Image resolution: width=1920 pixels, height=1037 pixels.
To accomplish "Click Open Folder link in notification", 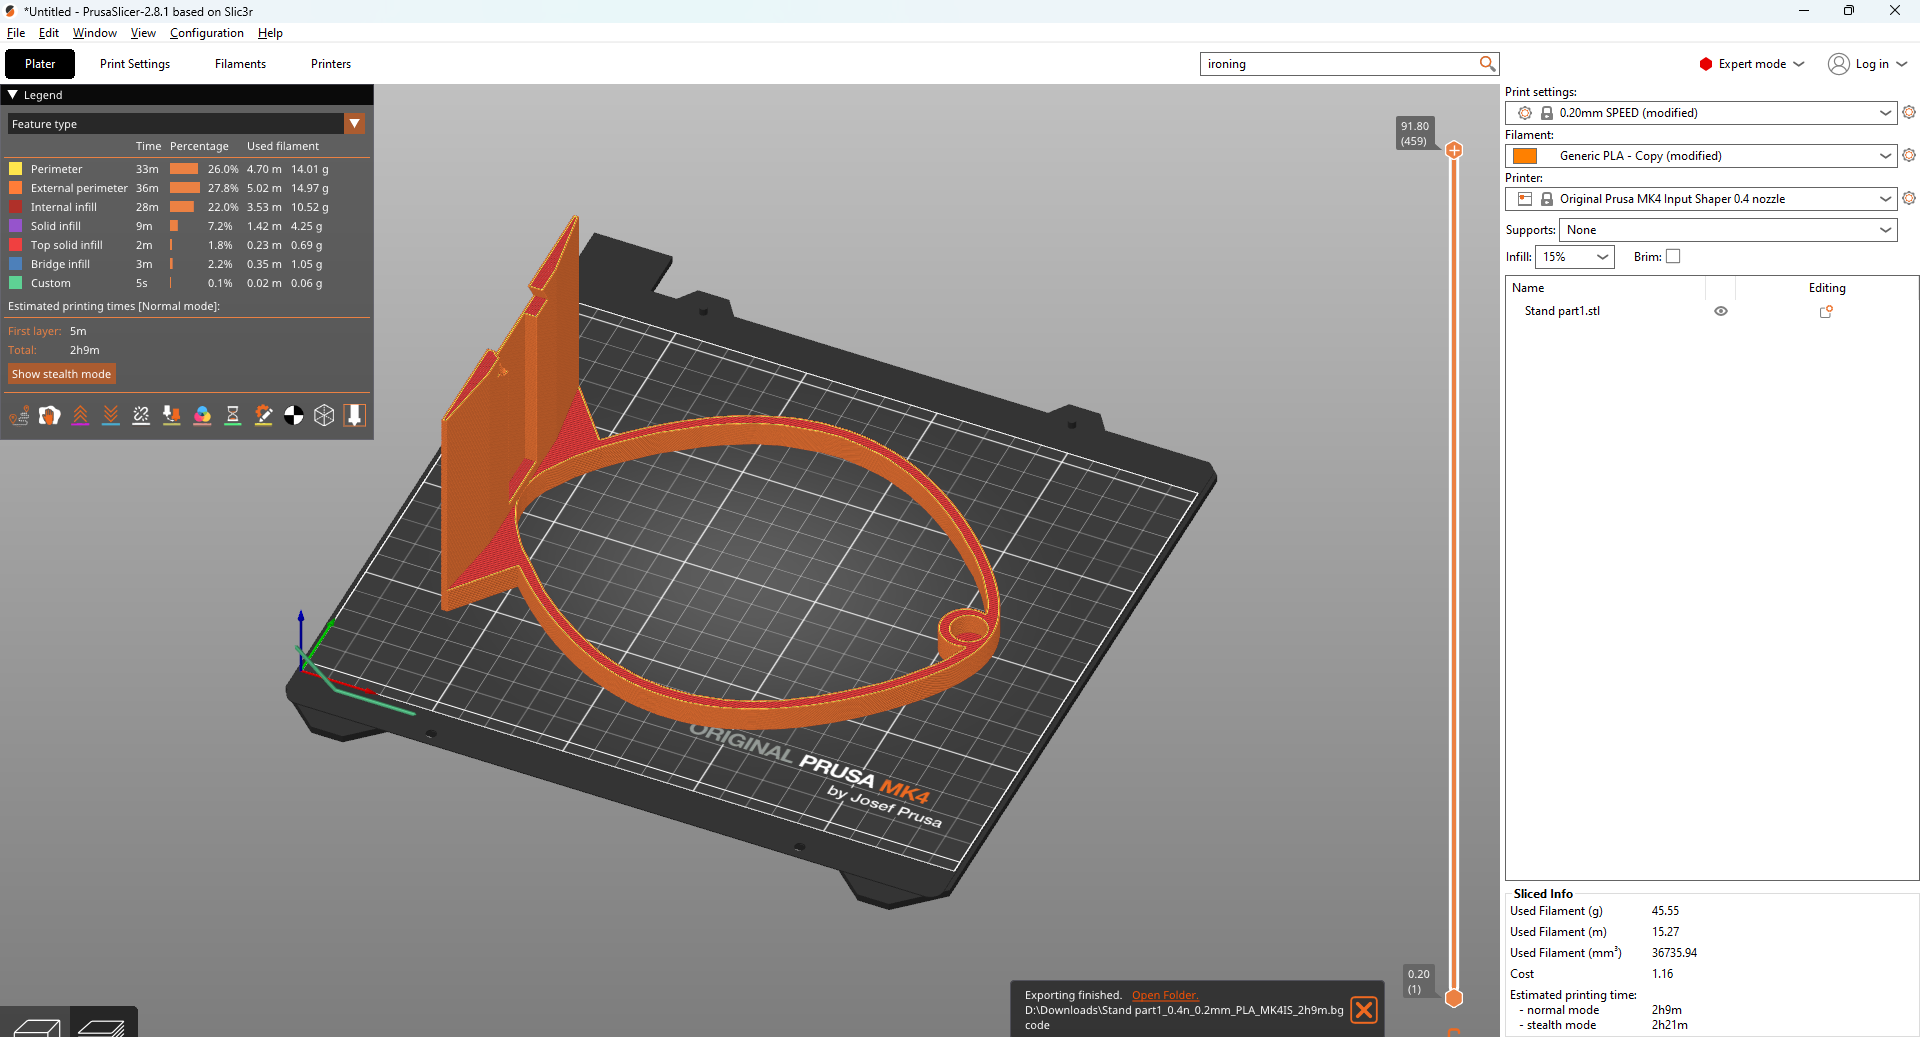I will [1165, 995].
